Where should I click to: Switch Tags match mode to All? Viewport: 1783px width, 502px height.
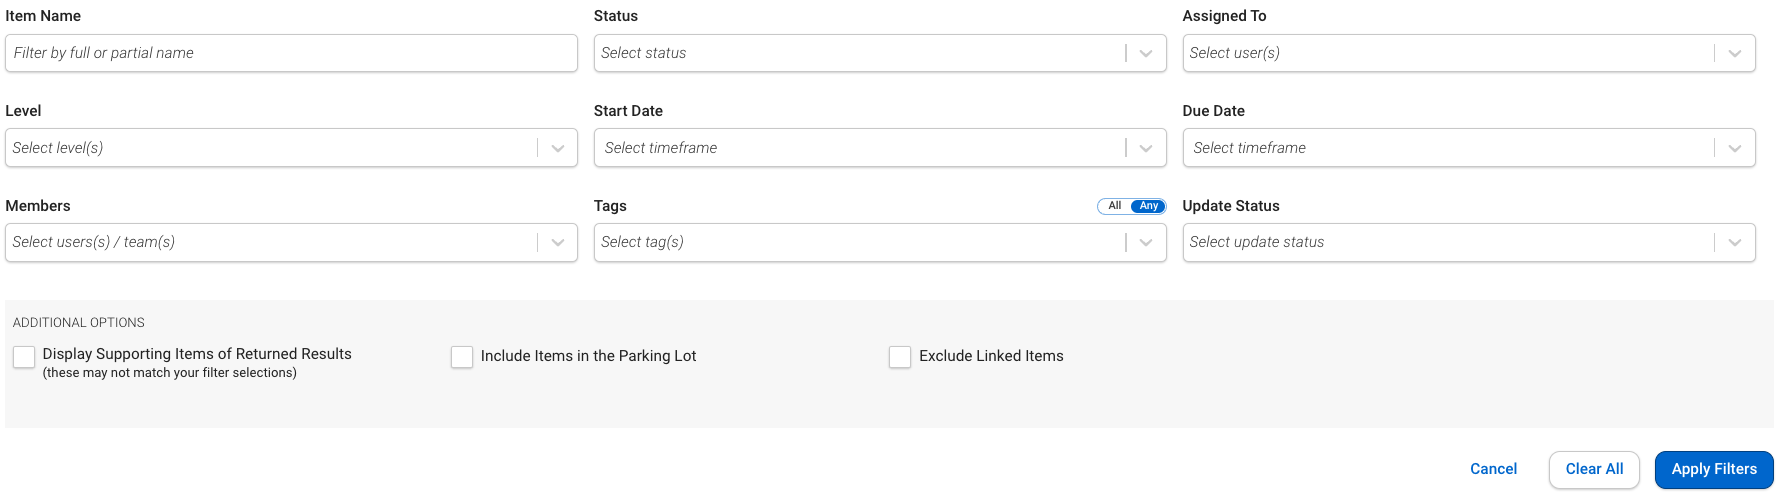click(x=1114, y=206)
